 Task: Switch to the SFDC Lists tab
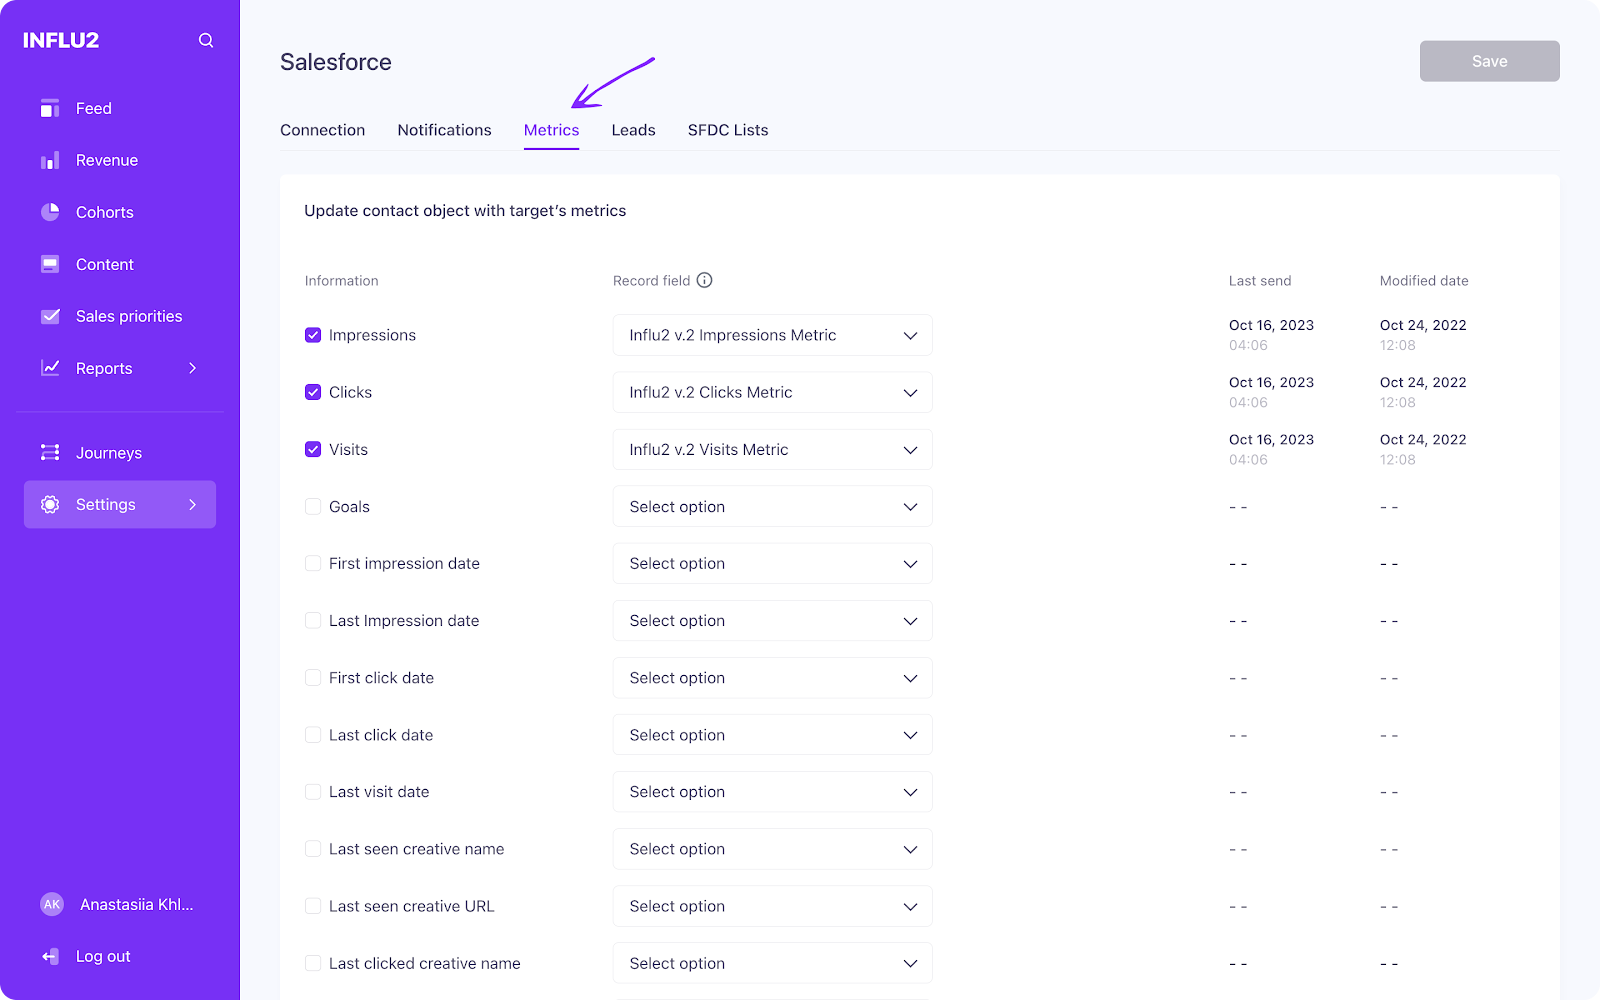[728, 130]
